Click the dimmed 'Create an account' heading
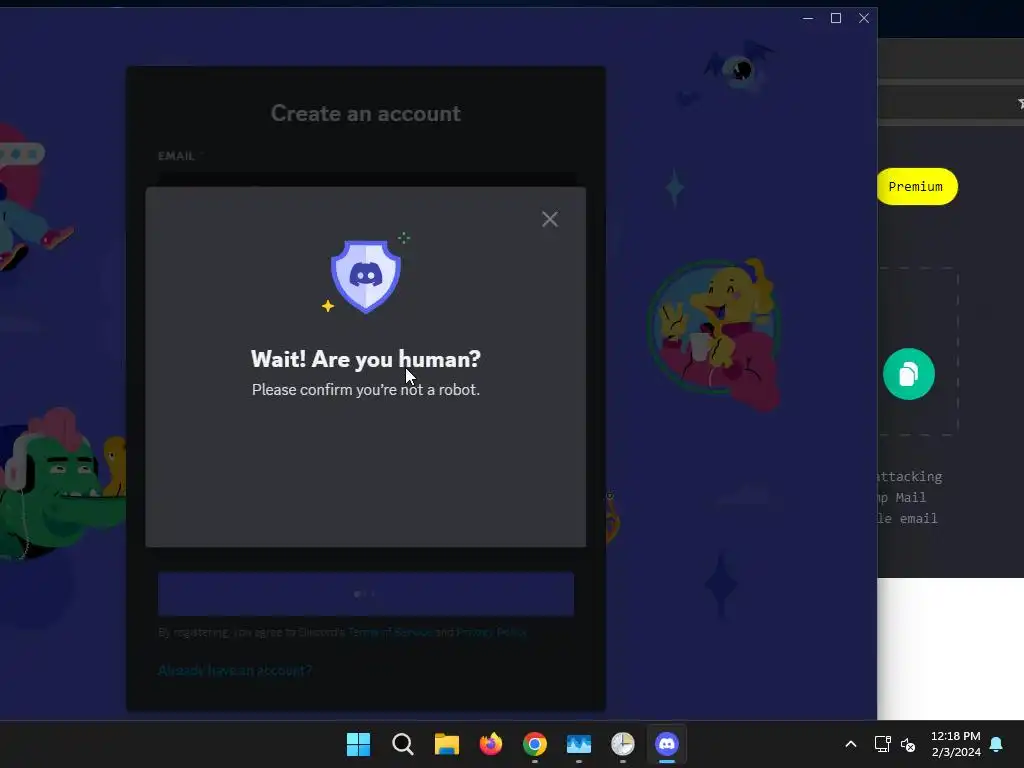1024x768 pixels. click(366, 114)
